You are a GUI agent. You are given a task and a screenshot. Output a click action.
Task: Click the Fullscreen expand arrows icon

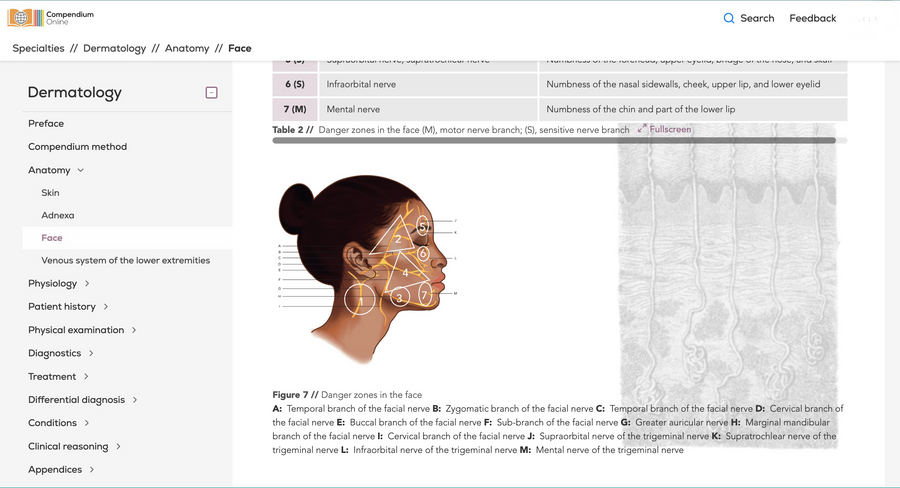pos(642,129)
